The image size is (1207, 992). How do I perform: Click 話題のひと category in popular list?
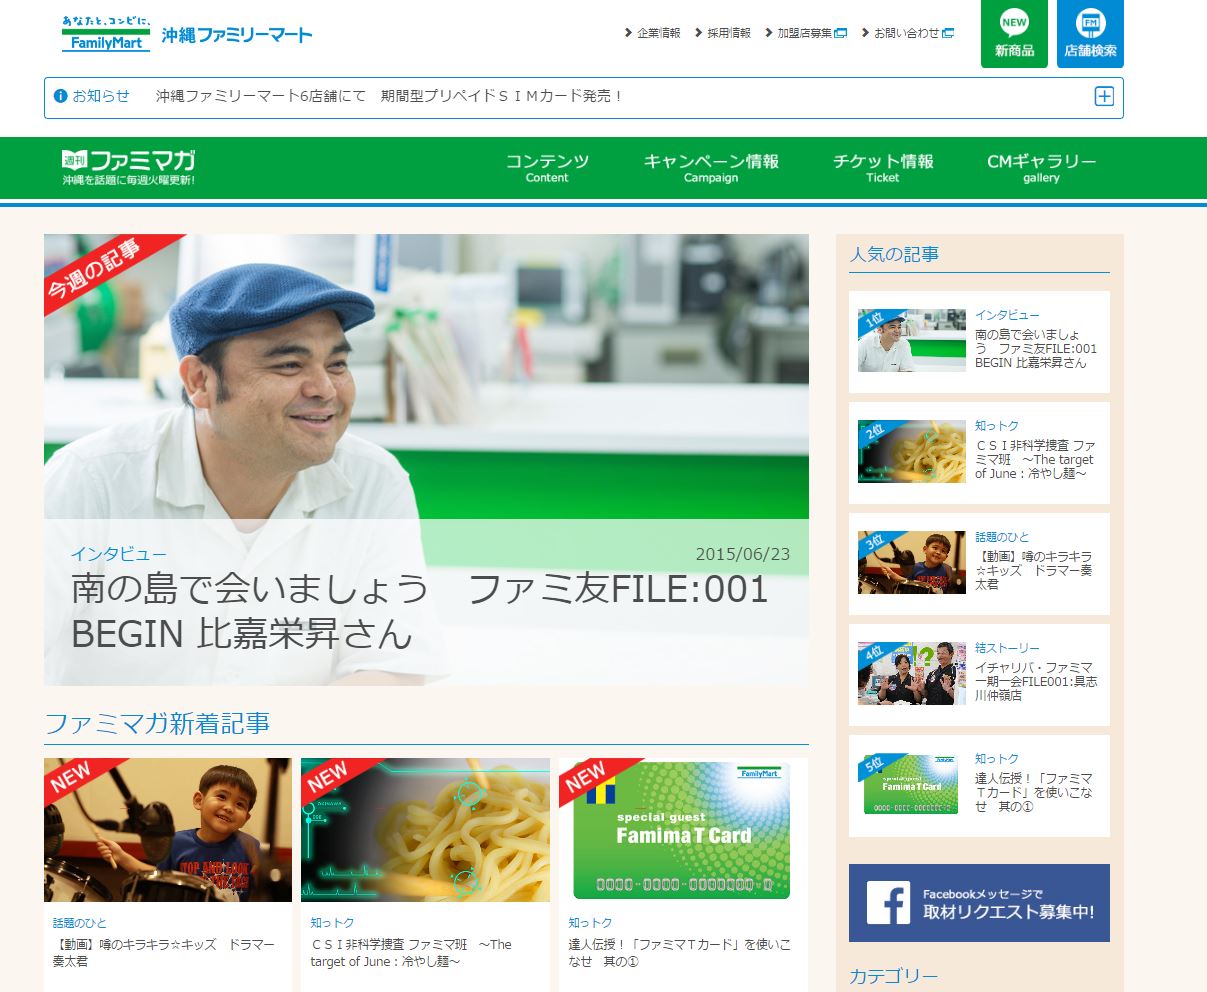1002,537
